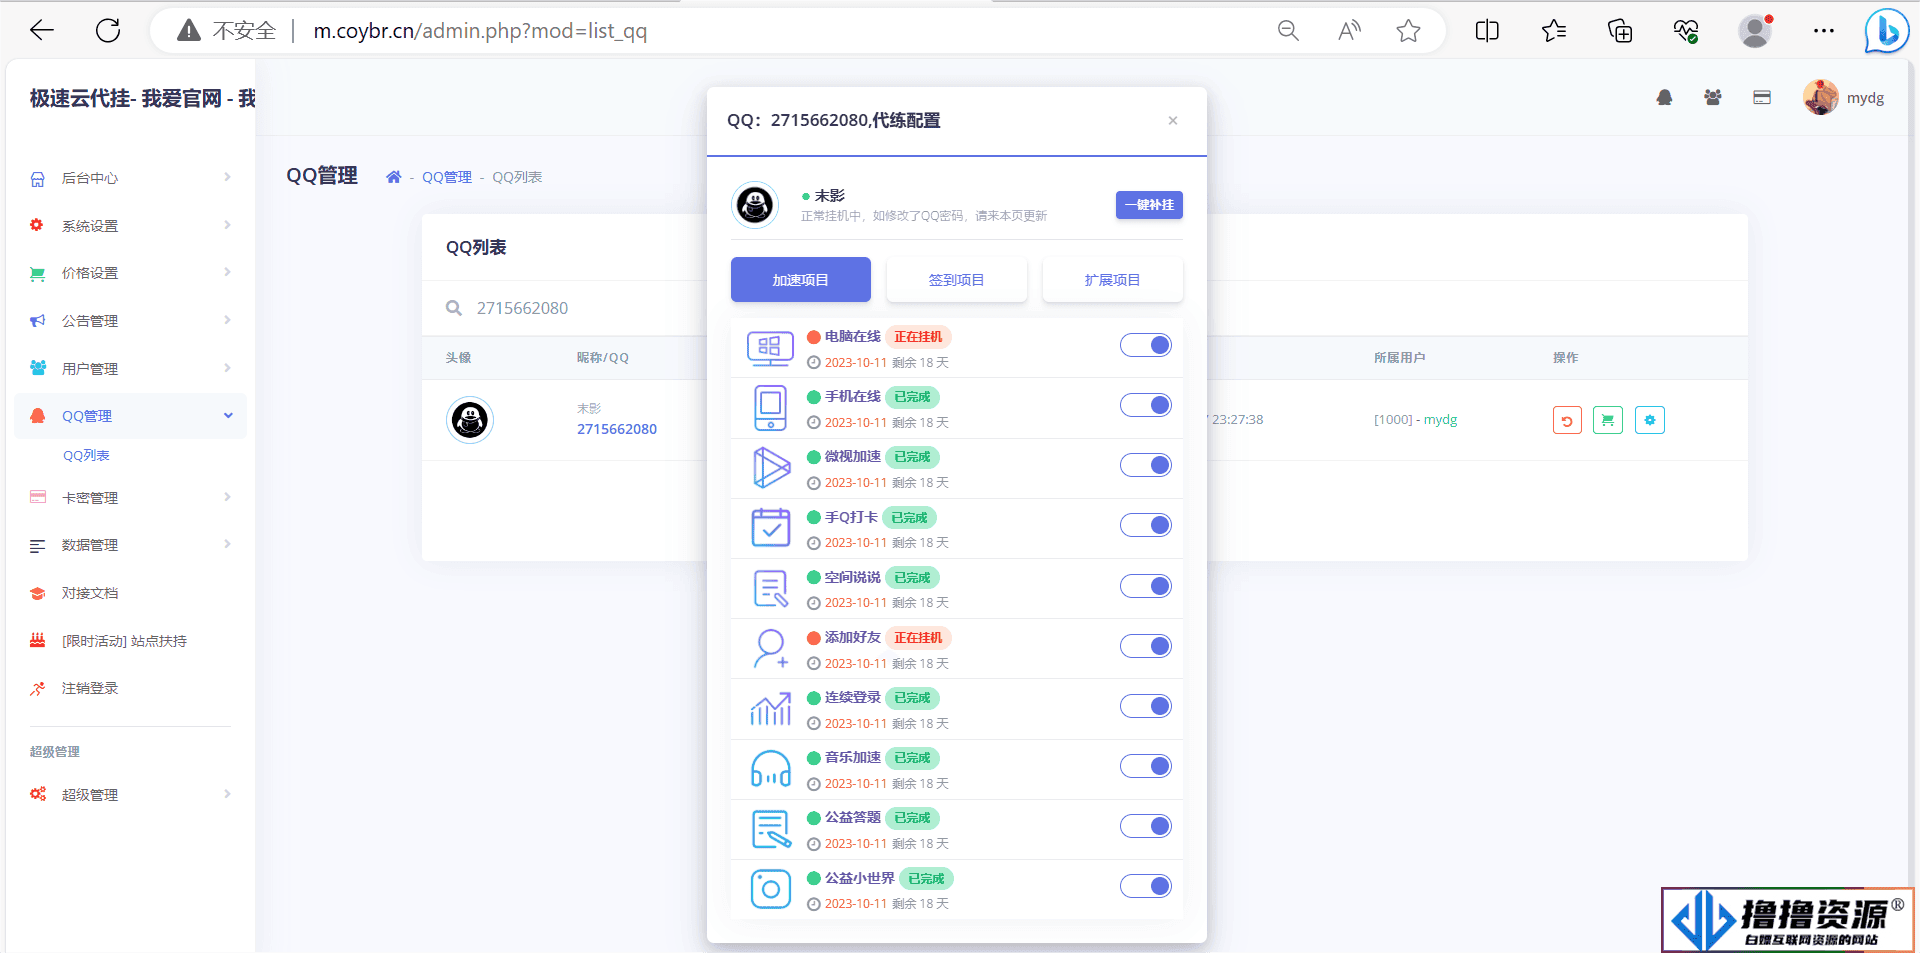Expand the 系统设置 sidebar menu
1920x953 pixels.
point(130,226)
